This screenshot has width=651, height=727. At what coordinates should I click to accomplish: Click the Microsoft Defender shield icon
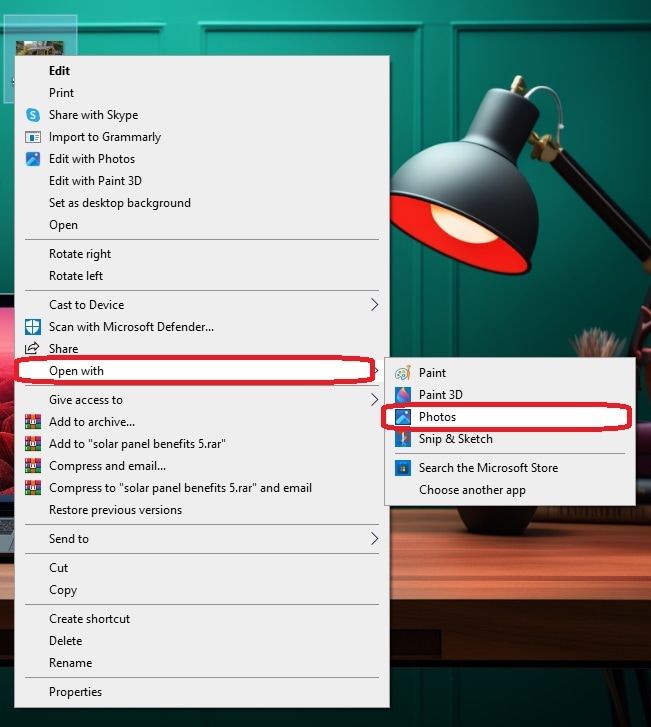point(33,327)
